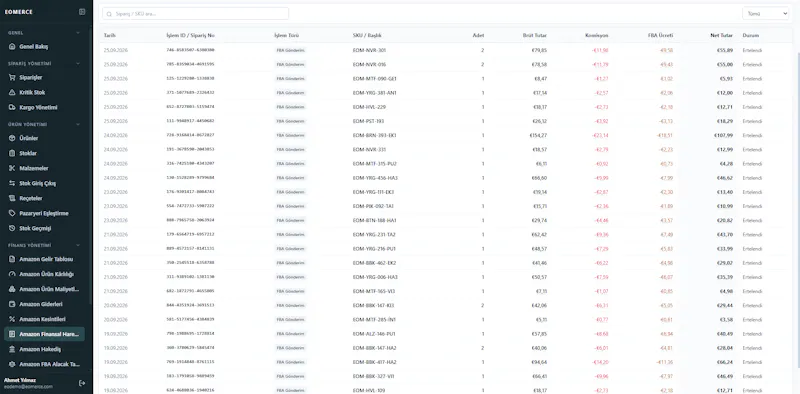800x394 pixels.
Task: Open the Amazon Kesintileri percent icon
Action: (12, 319)
